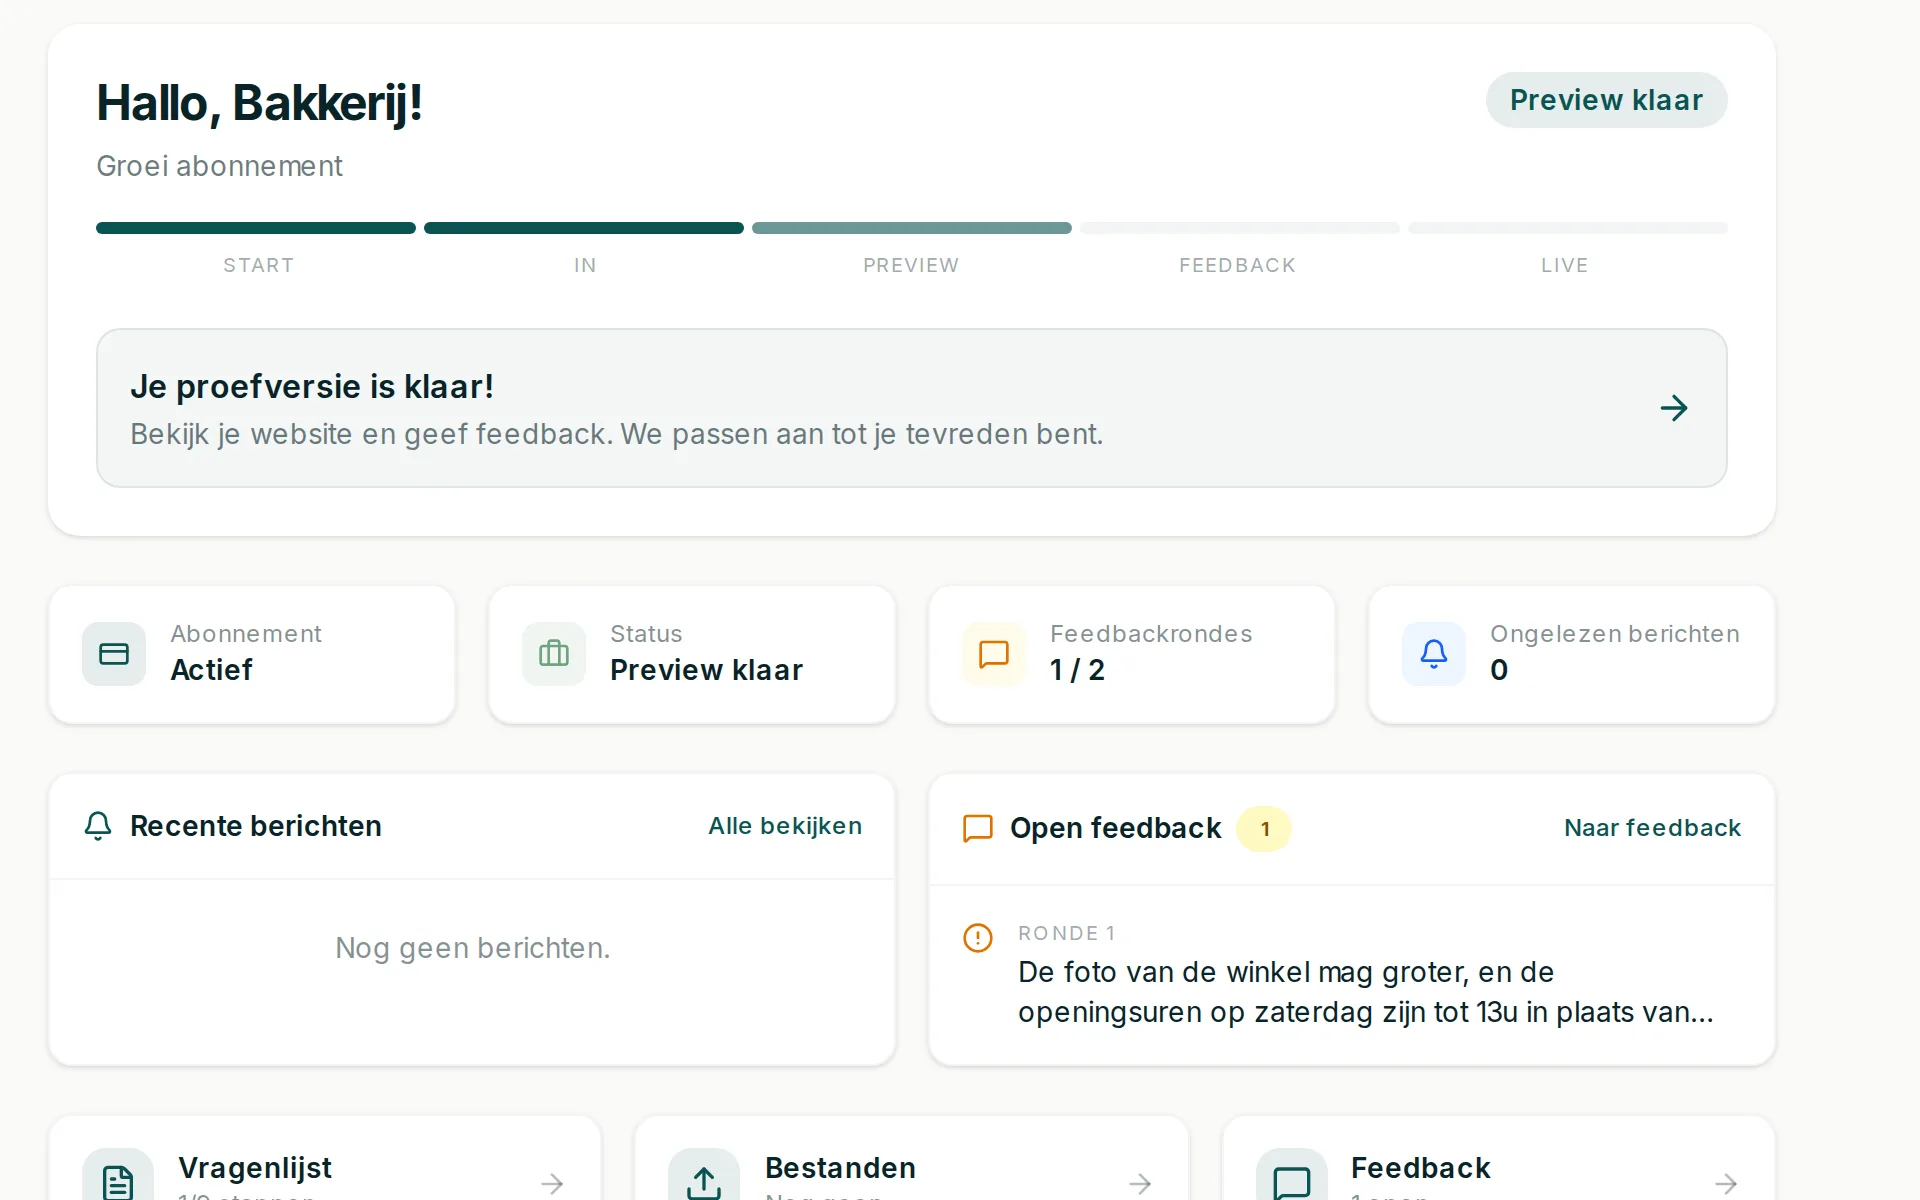This screenshot has height=1200, width=1920.
Task: Click the Status briefcase icon
Action: pyautogui.click(x=554, y=654)
